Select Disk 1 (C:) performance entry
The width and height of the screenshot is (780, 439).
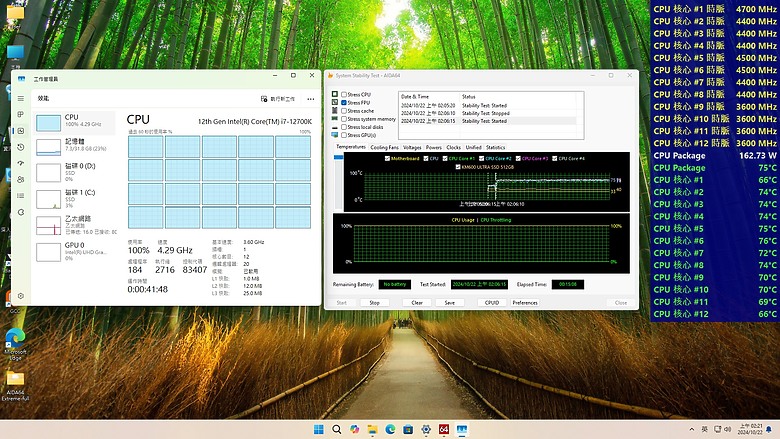click(x=75, y=198)
